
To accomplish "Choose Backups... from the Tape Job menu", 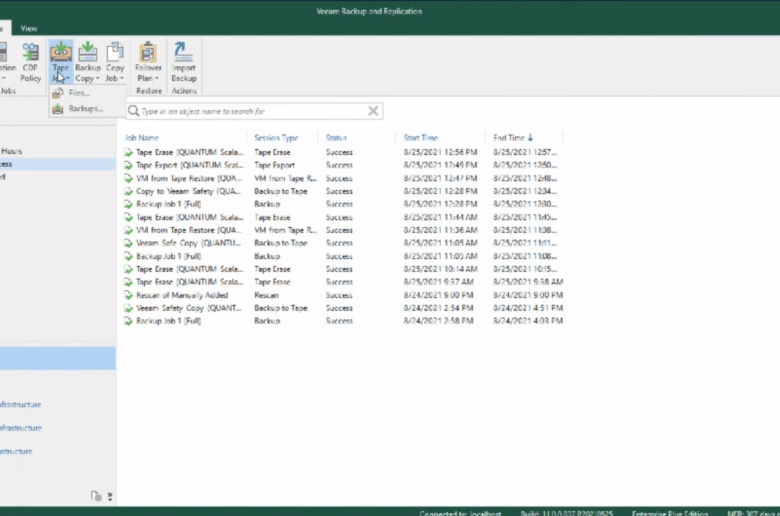I will click(86, 108).
